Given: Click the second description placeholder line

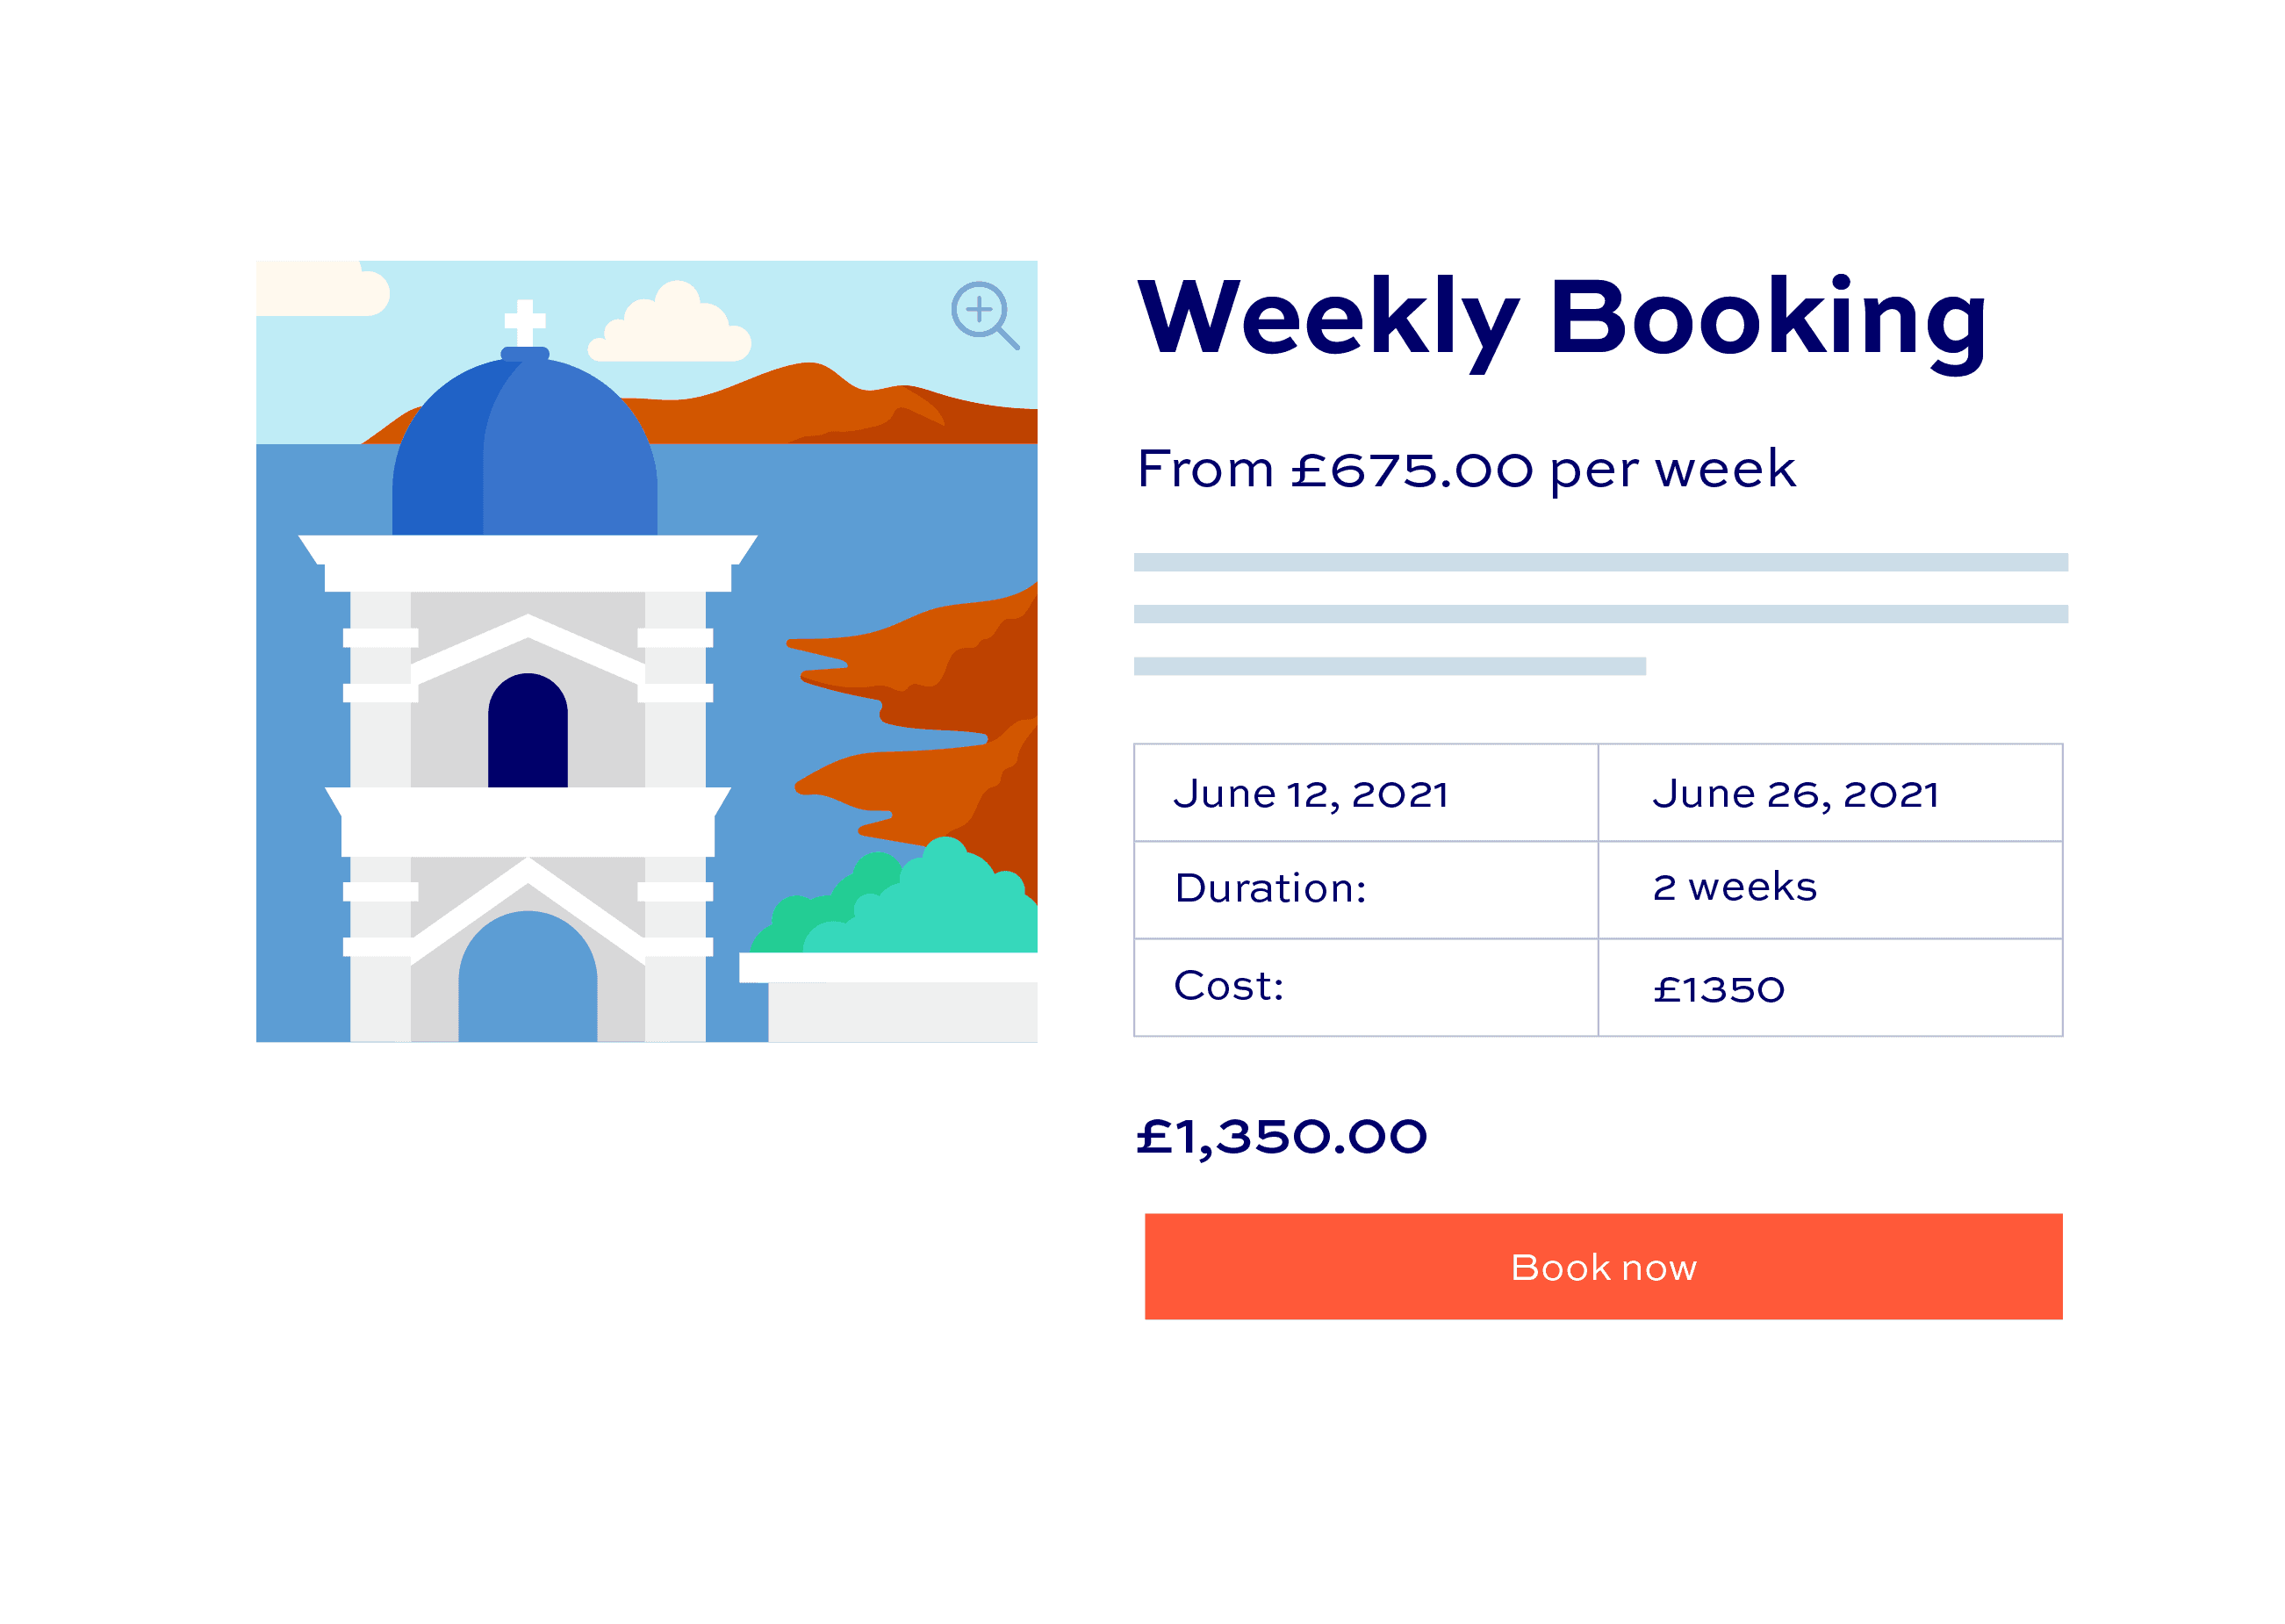Looking at the screenshot, I should (1601, 614).
